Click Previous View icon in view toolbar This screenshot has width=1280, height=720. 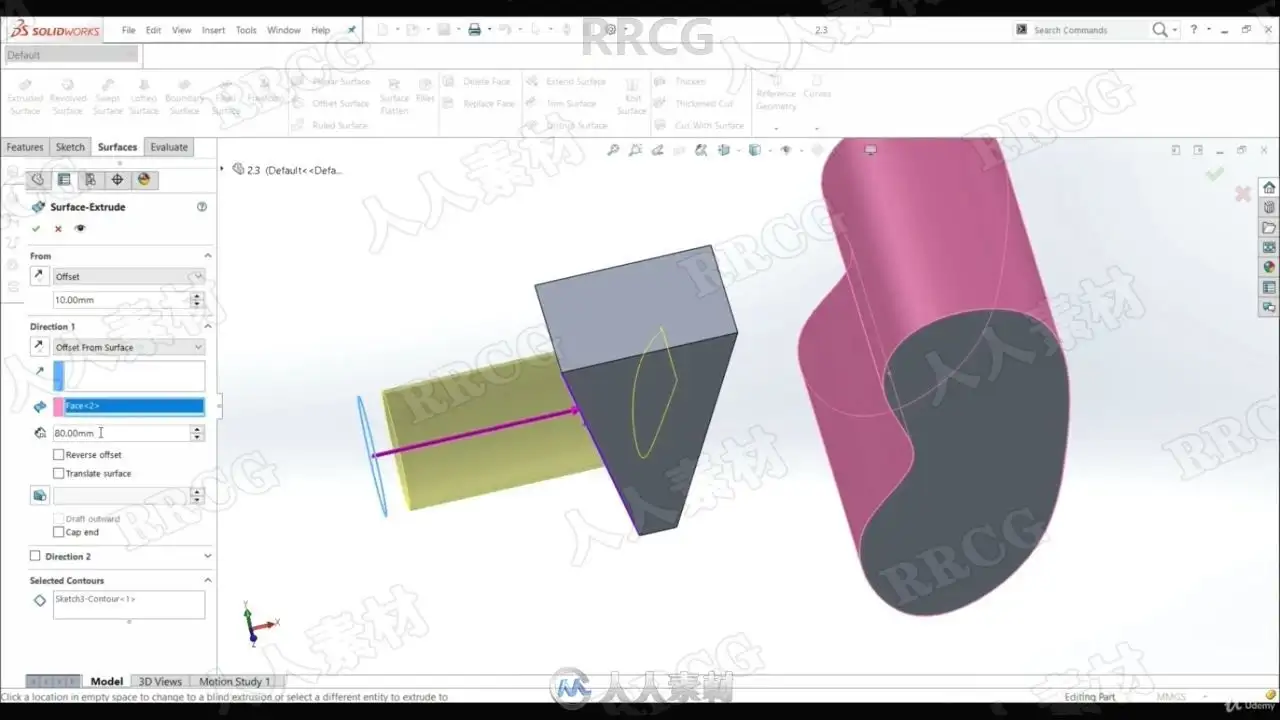(x=657, y=150)
